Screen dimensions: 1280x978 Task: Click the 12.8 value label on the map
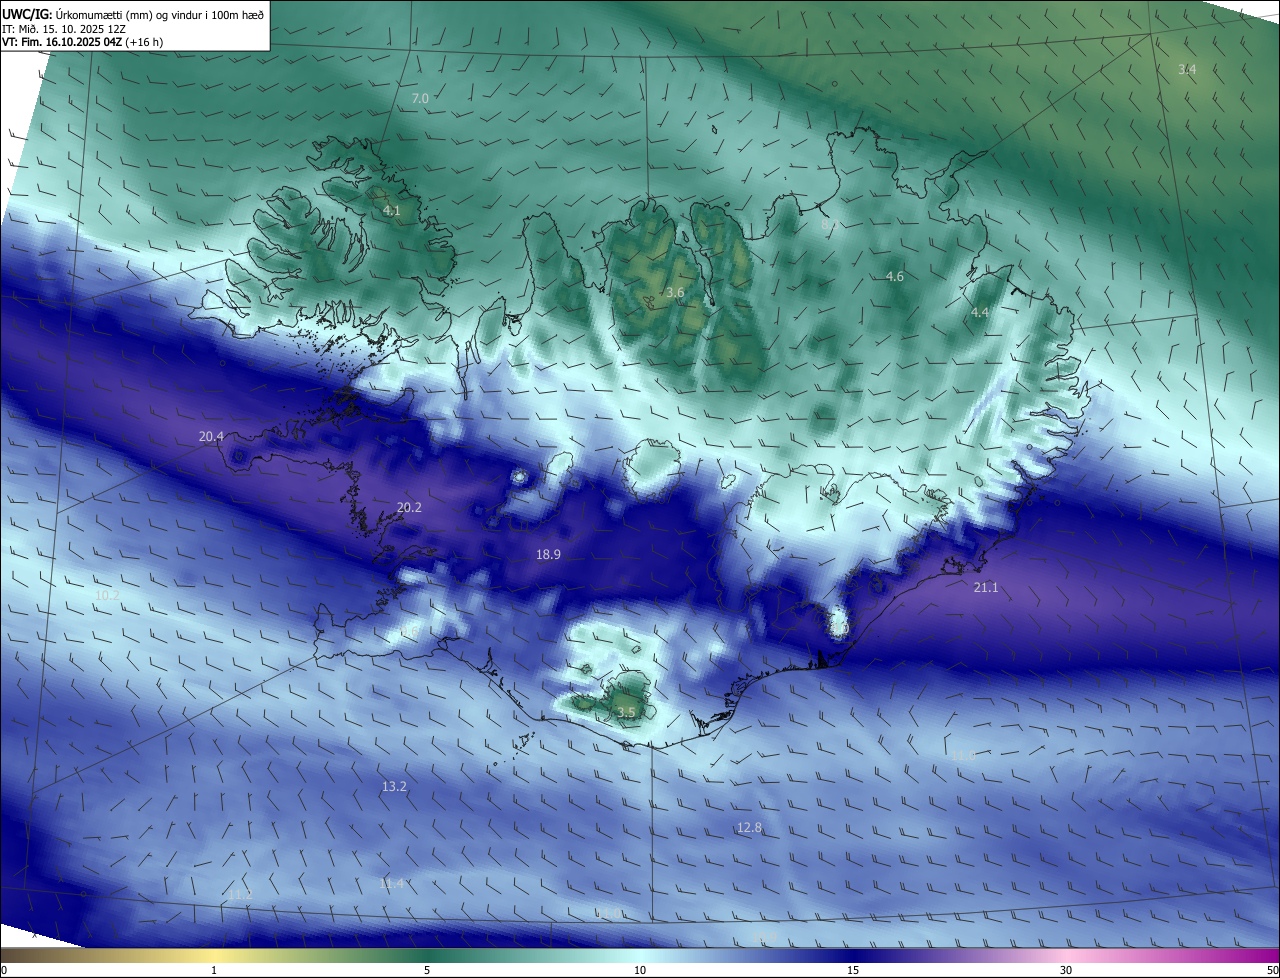pyautogui.click(x=749, y=827)
